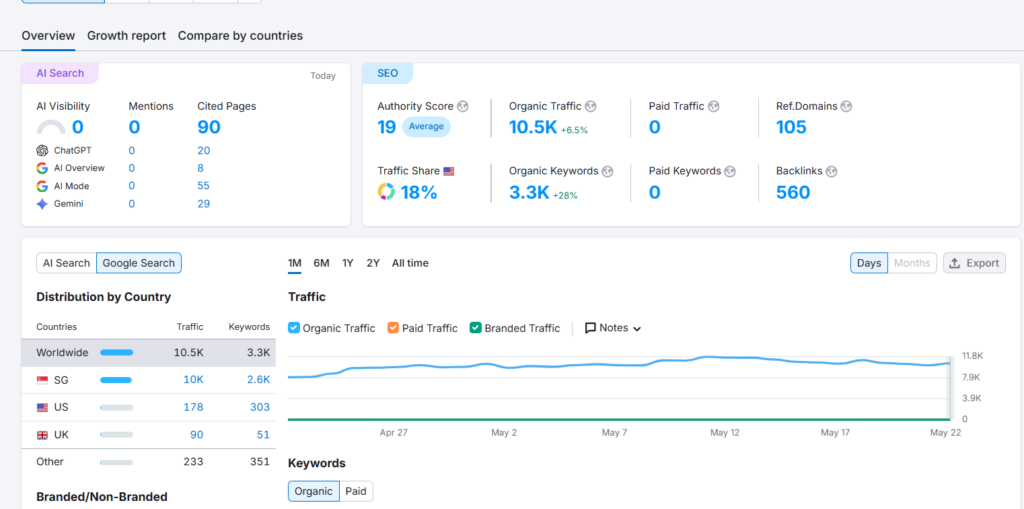This screenshot has height=509, width=1024.
Task: Click the Singapore flag in SG row
Action: (x=42, y=380)
